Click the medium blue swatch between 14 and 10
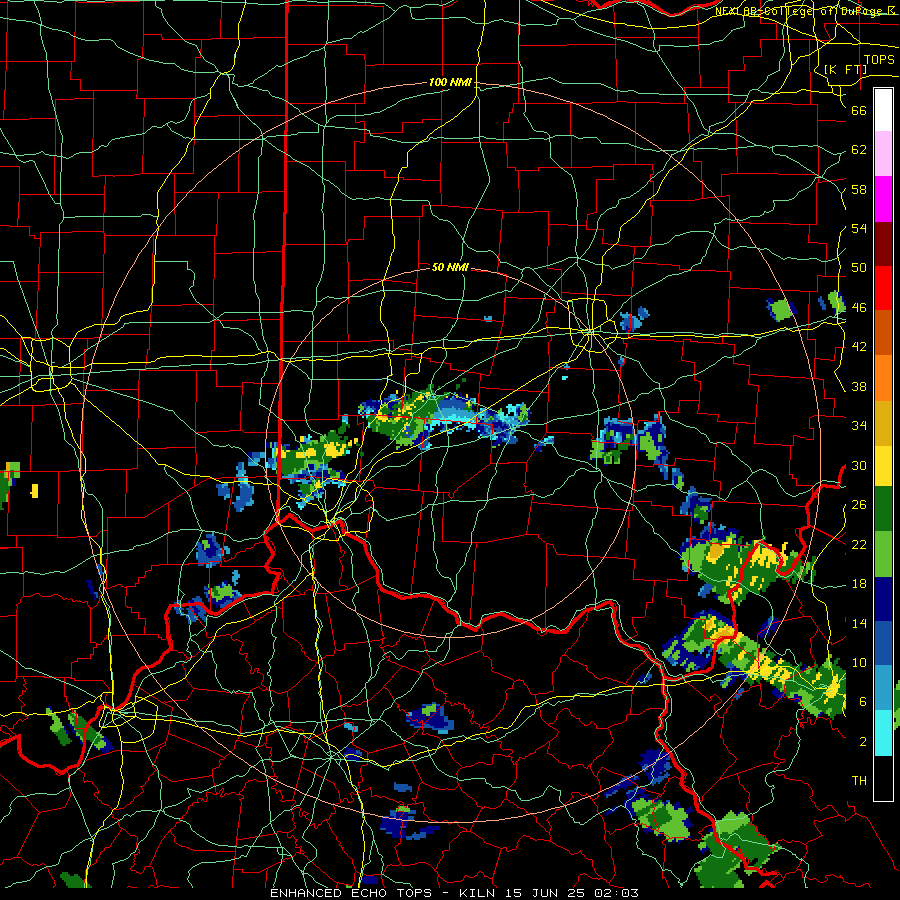900x900 pixels. pos(883,643)
